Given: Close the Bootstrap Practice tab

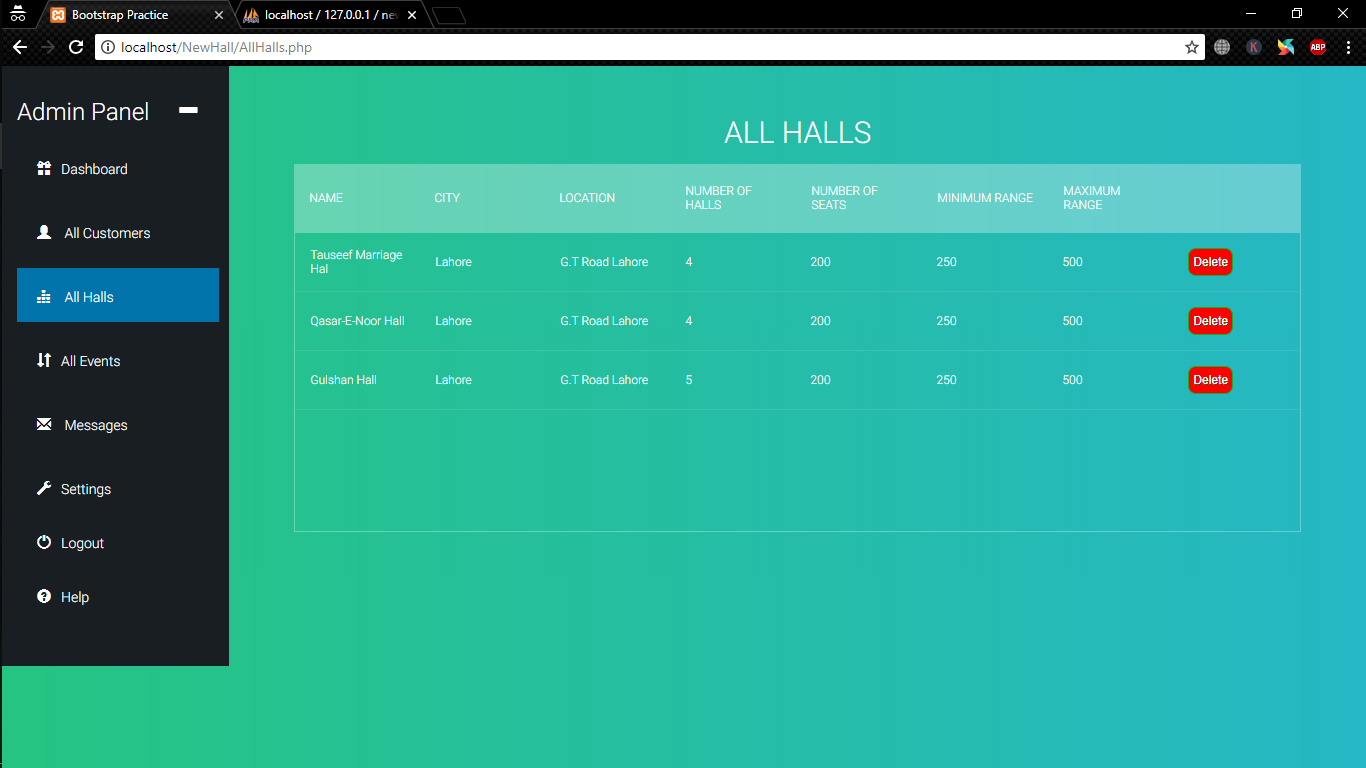Looking at the screenshot, I should 219,15.
